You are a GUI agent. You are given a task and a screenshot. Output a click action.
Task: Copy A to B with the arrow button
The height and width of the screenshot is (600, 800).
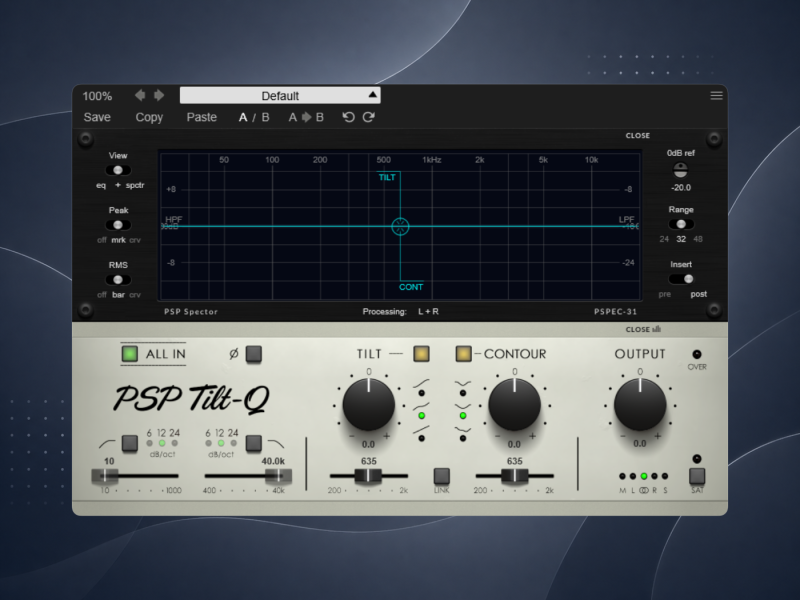(x=306, y=117)
